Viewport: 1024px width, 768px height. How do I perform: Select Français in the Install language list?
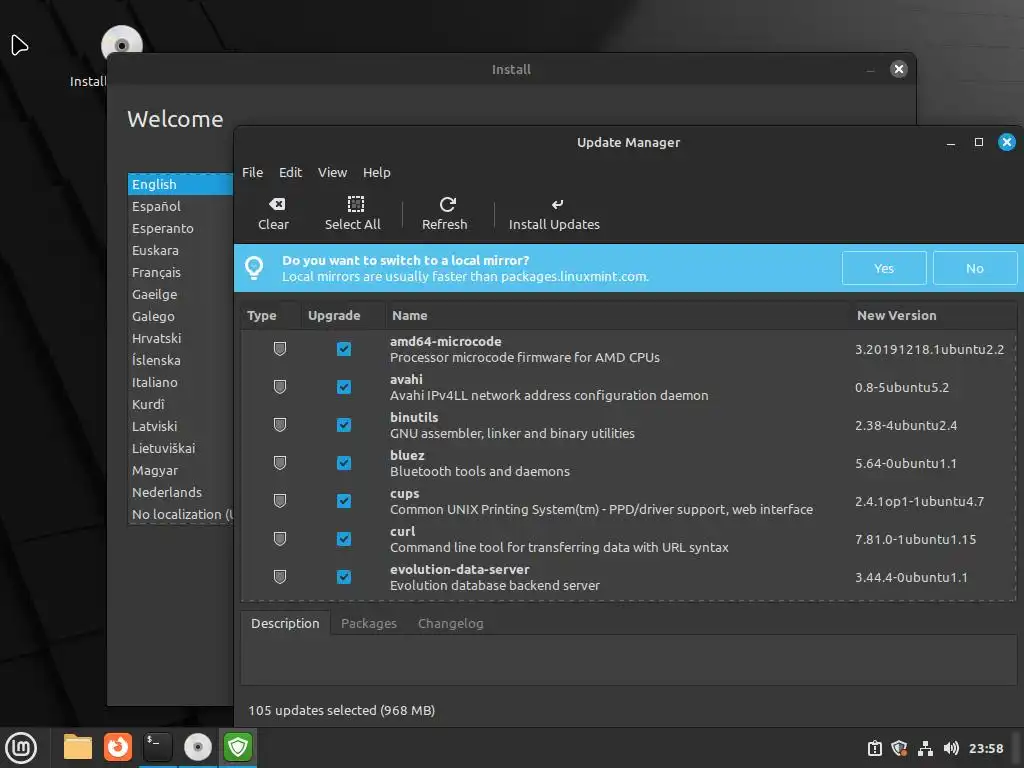click(x=180, y=272)
